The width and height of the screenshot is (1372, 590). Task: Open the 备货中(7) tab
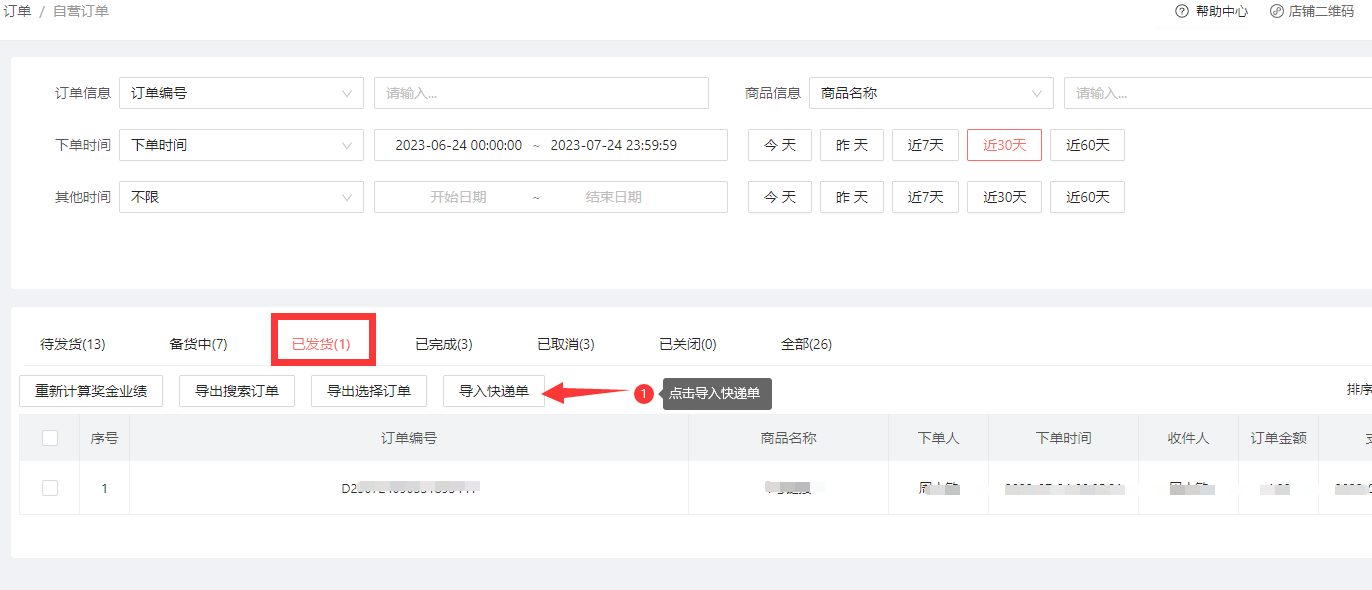click(198, 344)
